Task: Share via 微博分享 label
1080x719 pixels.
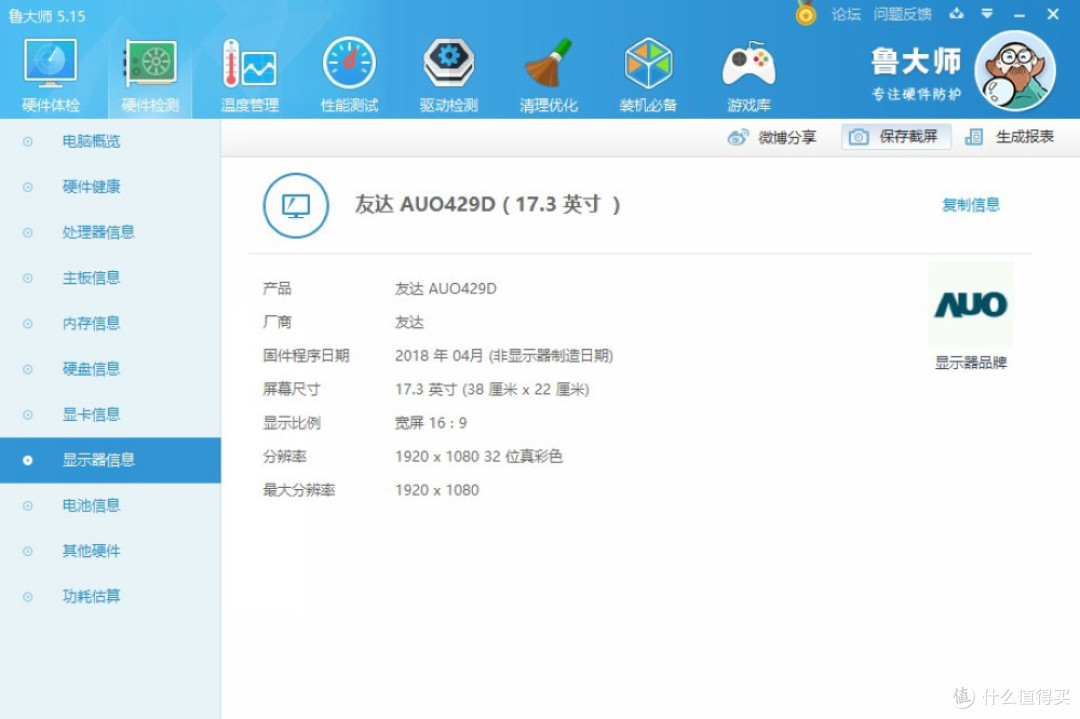Action: [787, 137]
